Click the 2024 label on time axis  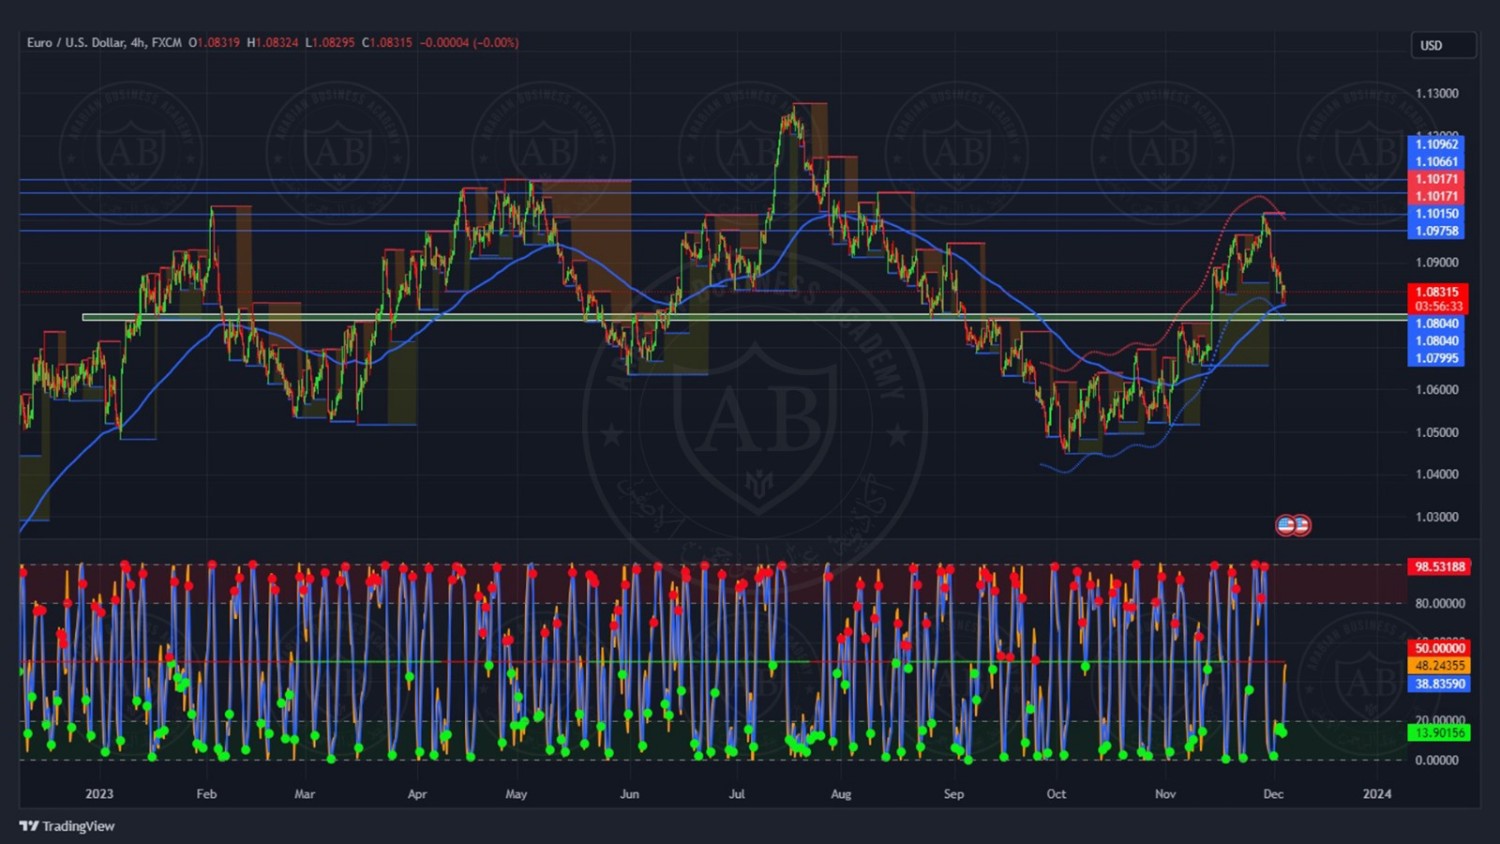click(1377, 794)
